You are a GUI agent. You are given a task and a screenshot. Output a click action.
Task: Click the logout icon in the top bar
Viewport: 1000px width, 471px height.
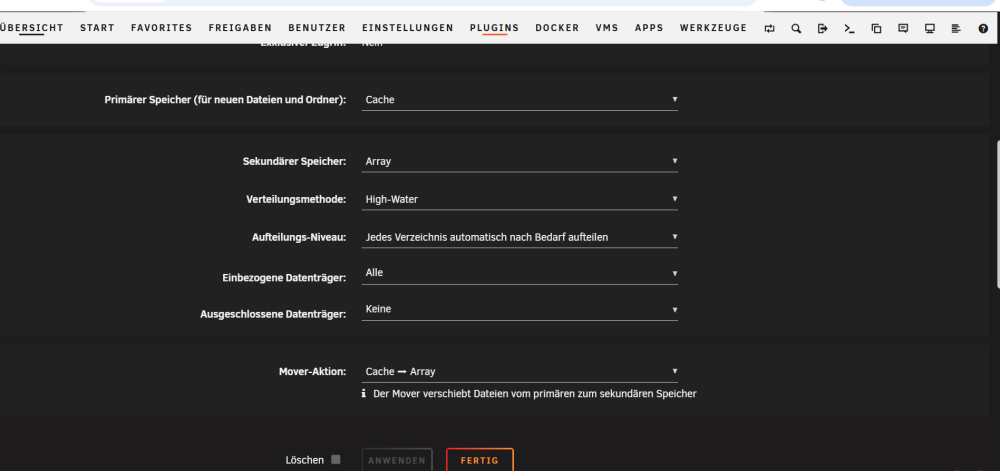(823, 28)
